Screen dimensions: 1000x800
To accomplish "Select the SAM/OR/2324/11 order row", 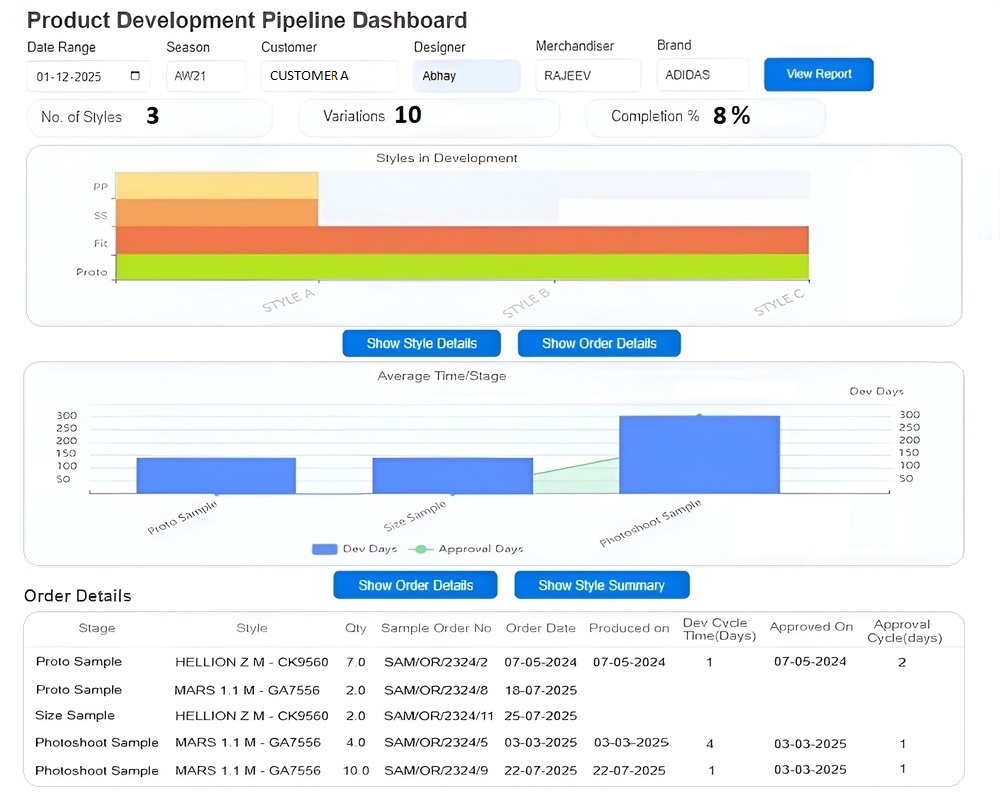I will 494,716.
